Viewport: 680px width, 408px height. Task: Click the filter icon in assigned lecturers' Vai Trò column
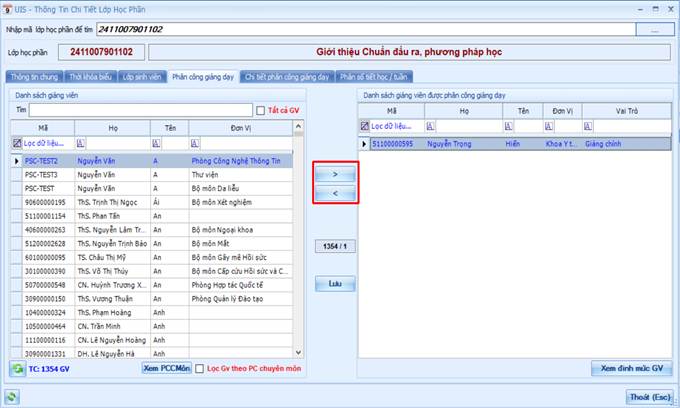coord(588,126)
